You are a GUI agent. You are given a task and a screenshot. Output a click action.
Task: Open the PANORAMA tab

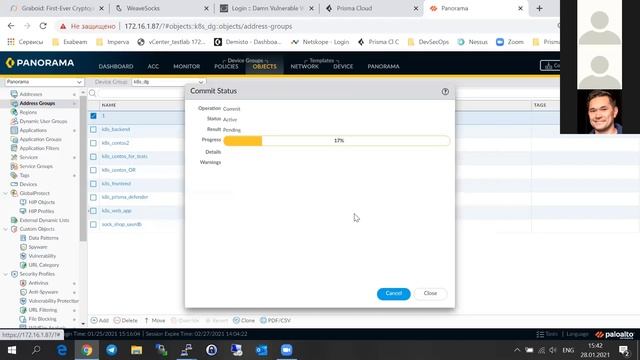point(383,66)
